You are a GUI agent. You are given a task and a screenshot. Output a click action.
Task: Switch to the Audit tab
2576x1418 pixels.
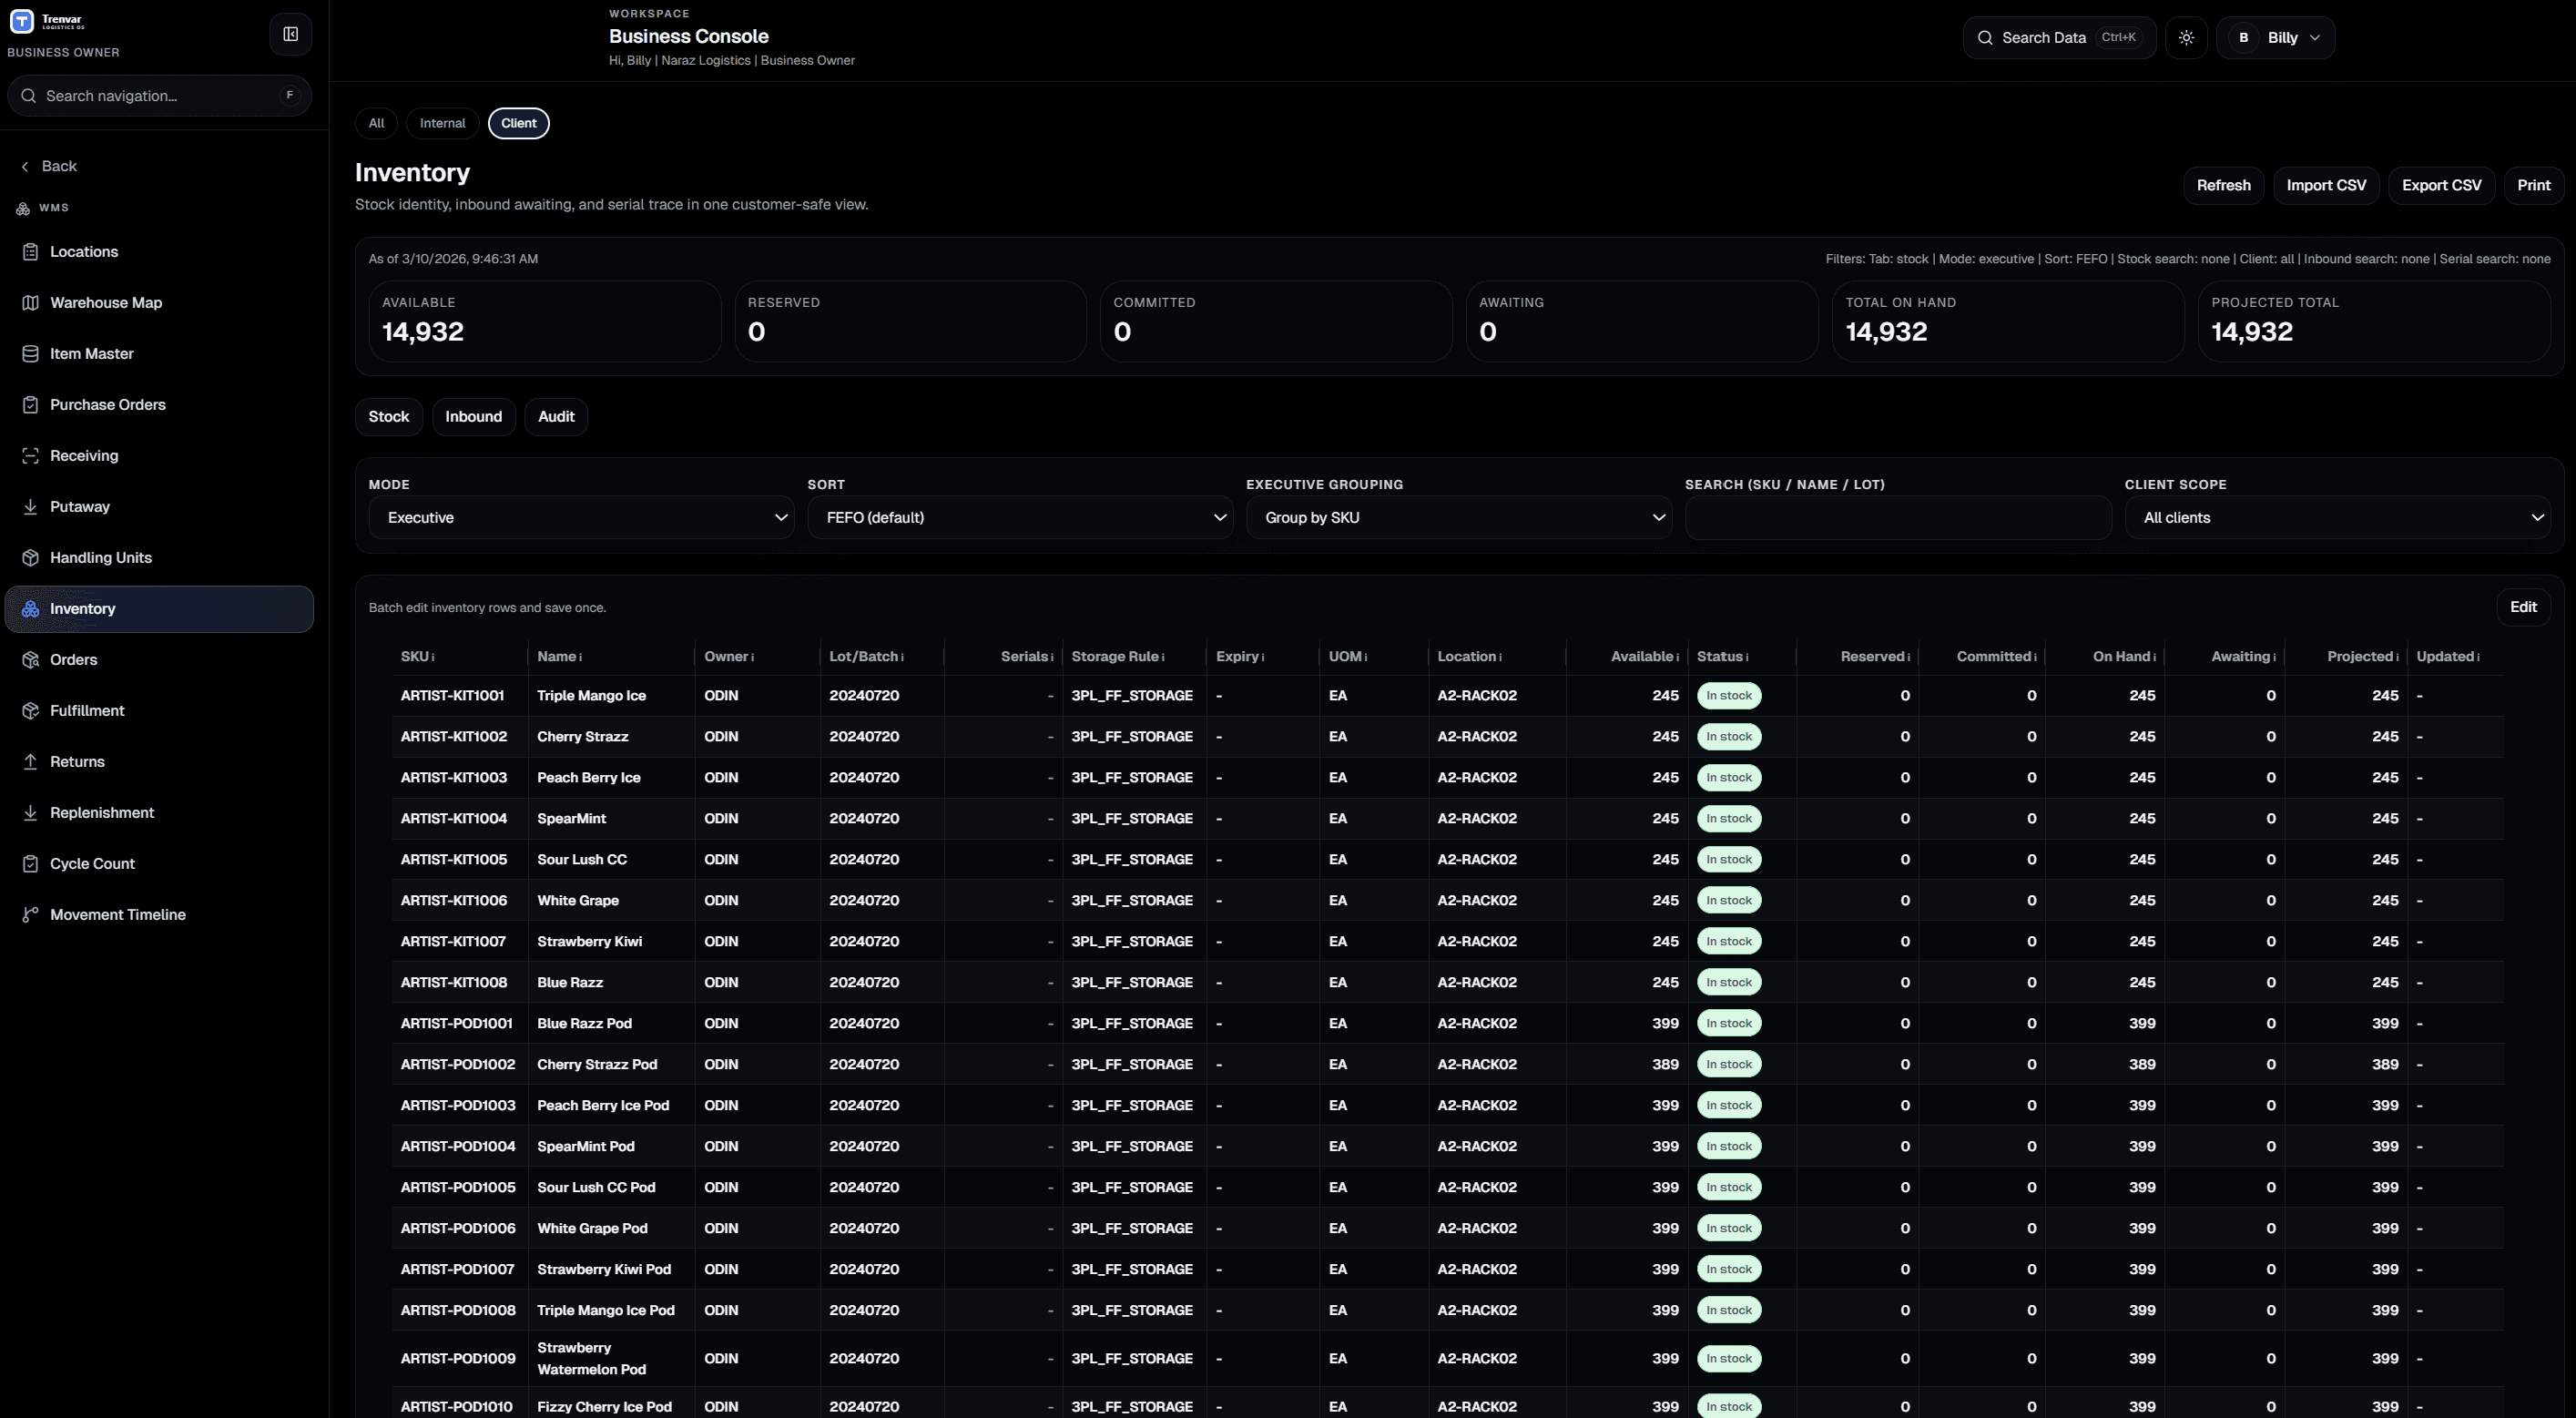pyautogui.click(x=556, y=417)
